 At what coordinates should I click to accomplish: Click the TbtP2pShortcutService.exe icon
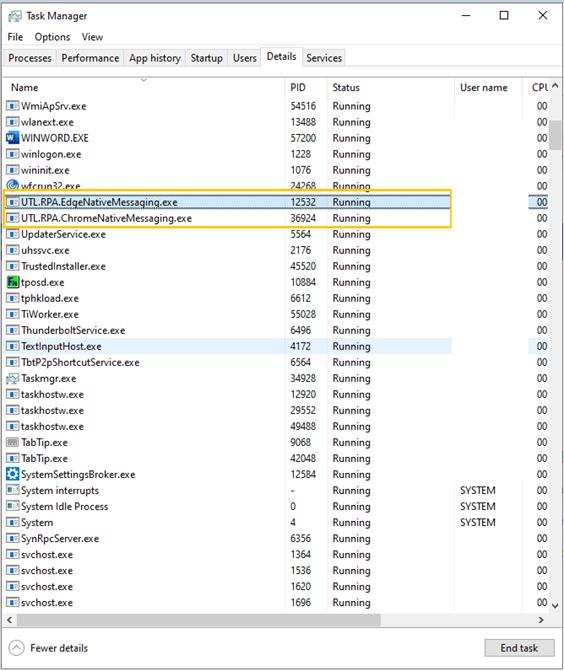tap(13, 362)
